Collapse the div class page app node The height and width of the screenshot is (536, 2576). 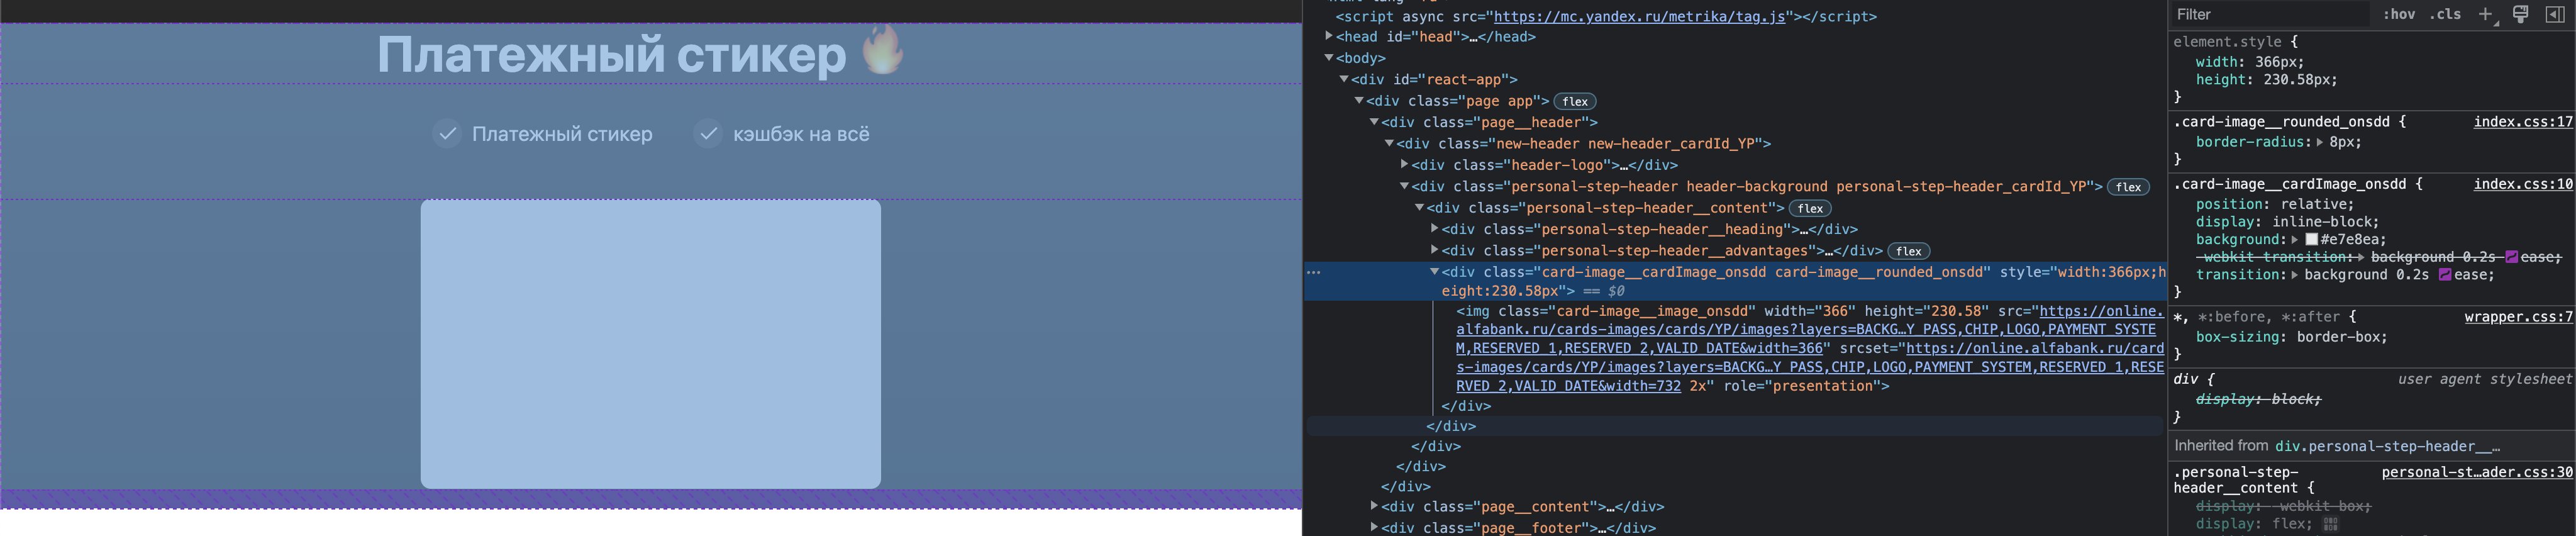1359,100
